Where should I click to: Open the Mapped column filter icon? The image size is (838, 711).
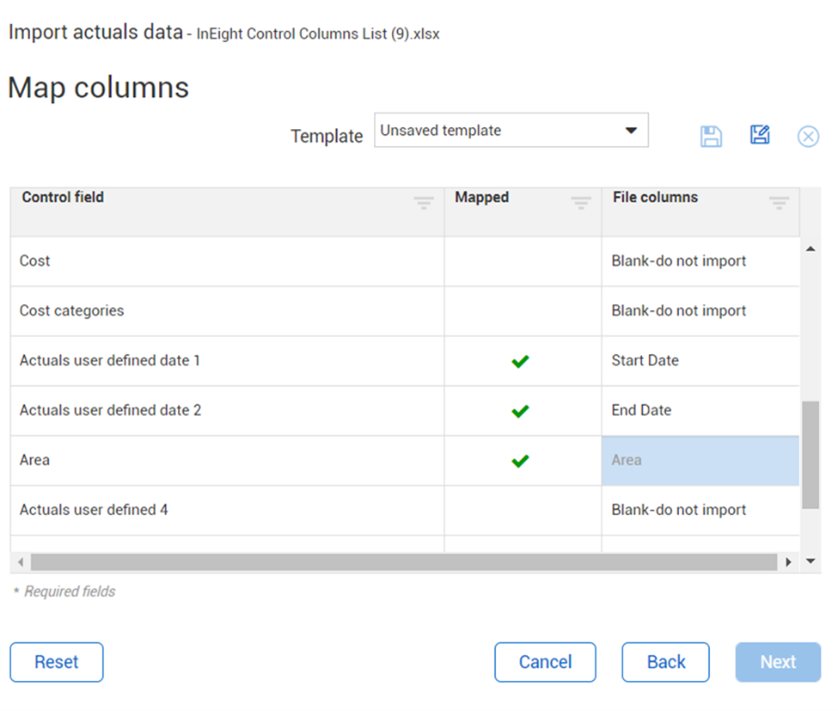point(581,203)
